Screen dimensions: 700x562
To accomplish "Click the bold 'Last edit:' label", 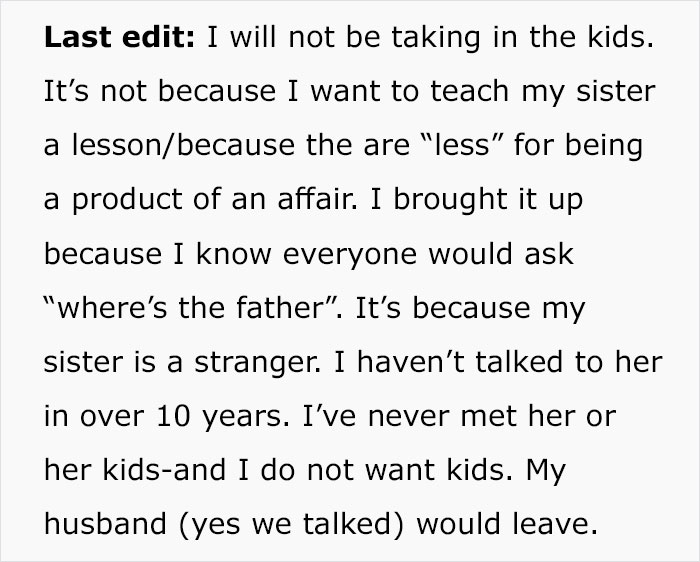I will [x=120, y=37].
